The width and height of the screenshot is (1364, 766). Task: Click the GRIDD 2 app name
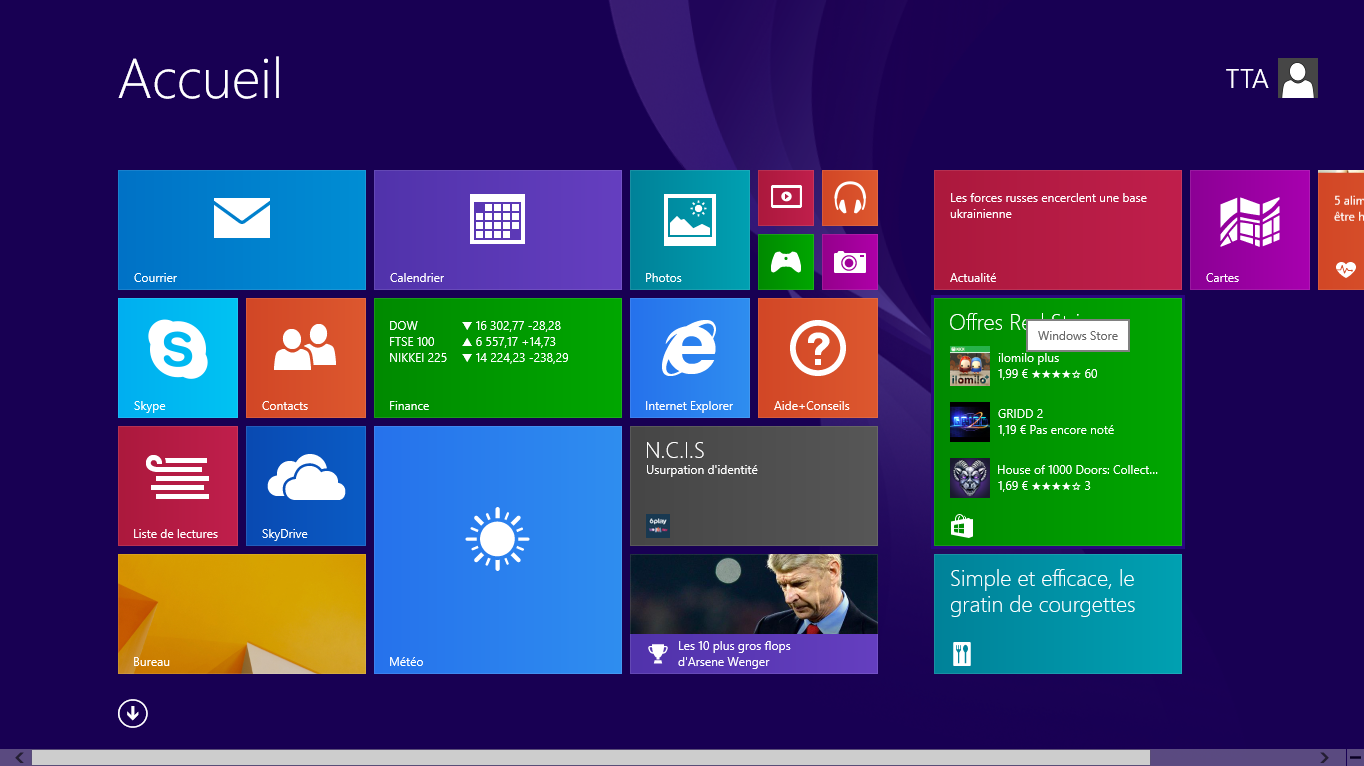tap(1020, 414)
